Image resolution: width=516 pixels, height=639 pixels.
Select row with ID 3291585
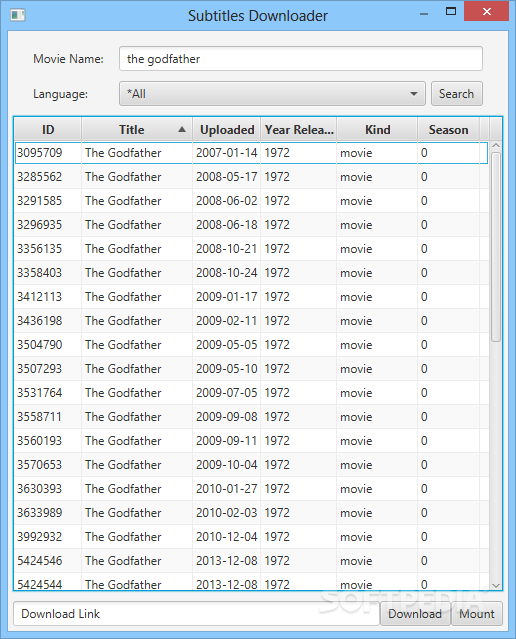tap(251, 201)
